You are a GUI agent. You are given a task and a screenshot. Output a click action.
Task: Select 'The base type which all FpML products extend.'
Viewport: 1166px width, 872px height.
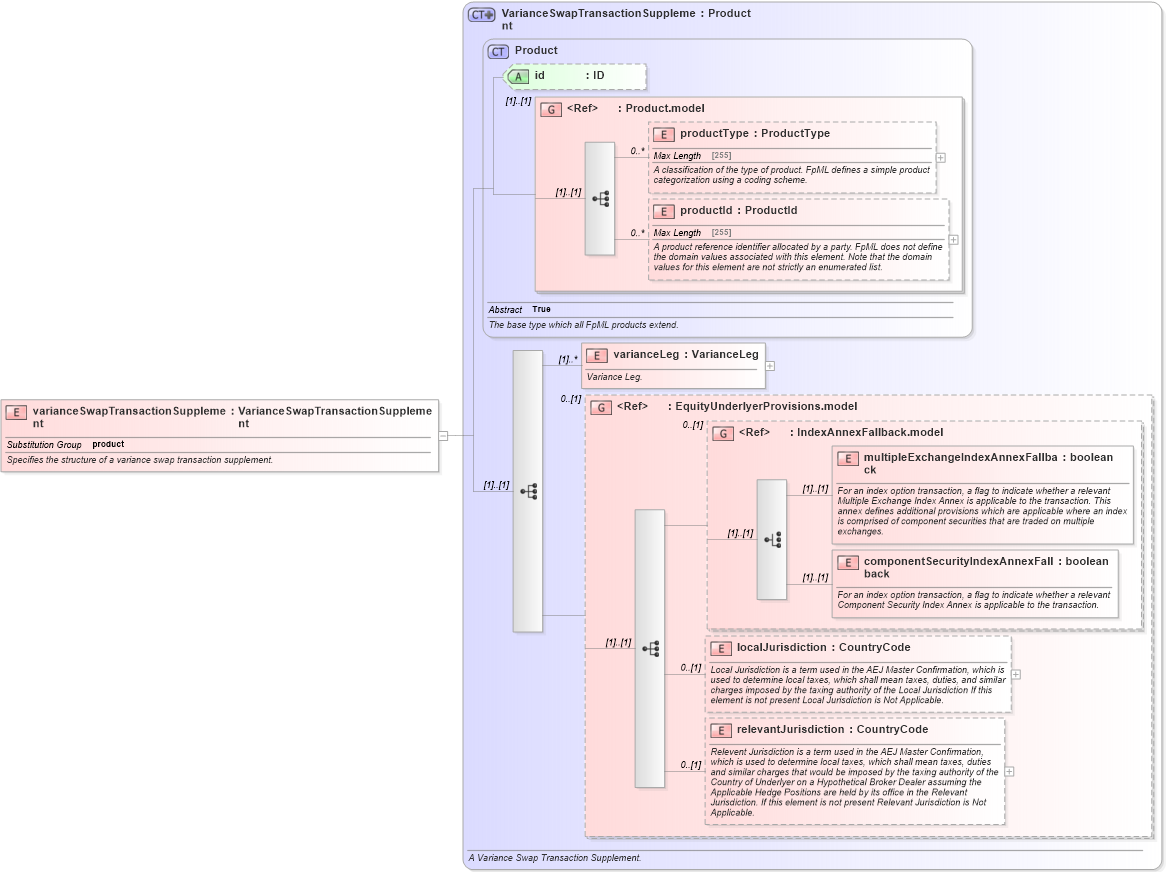(x=583, y=325)
